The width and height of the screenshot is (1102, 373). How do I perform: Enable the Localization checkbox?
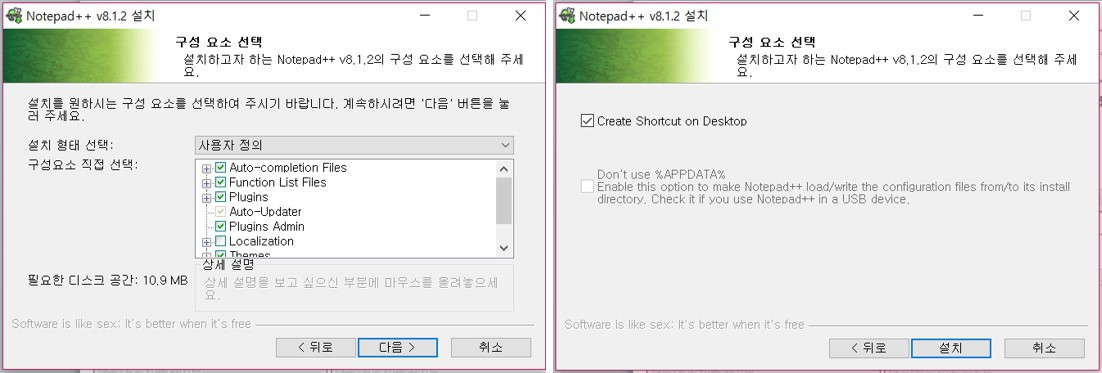[220, 241]
